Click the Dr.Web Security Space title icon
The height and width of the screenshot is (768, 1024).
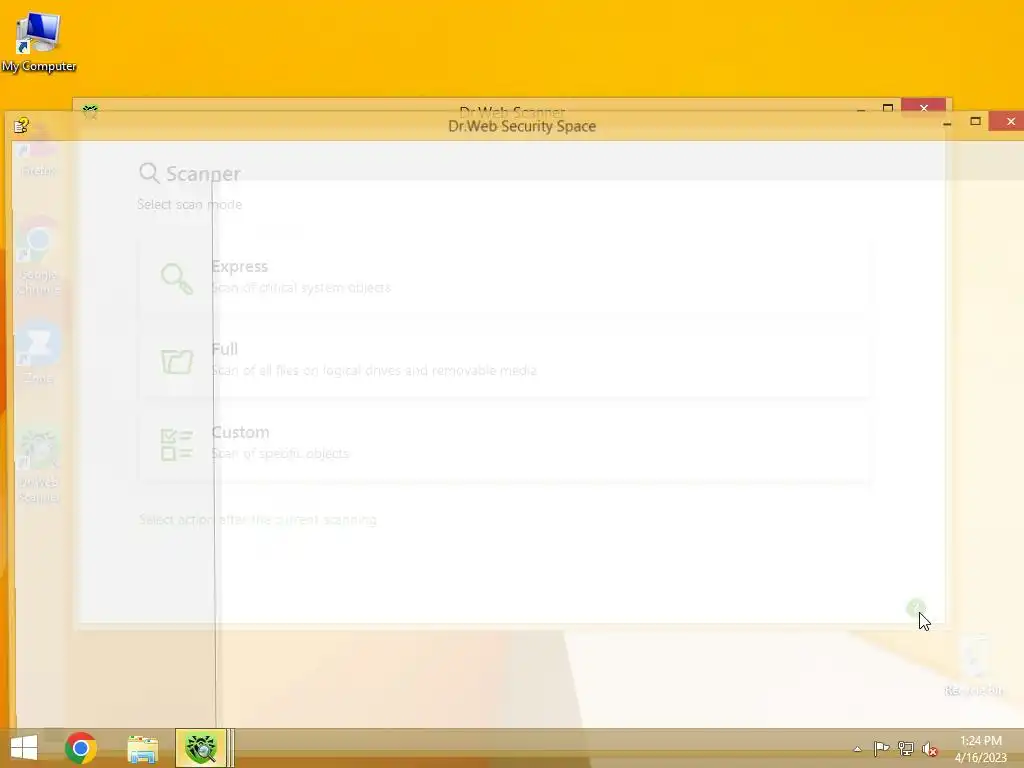21,125
